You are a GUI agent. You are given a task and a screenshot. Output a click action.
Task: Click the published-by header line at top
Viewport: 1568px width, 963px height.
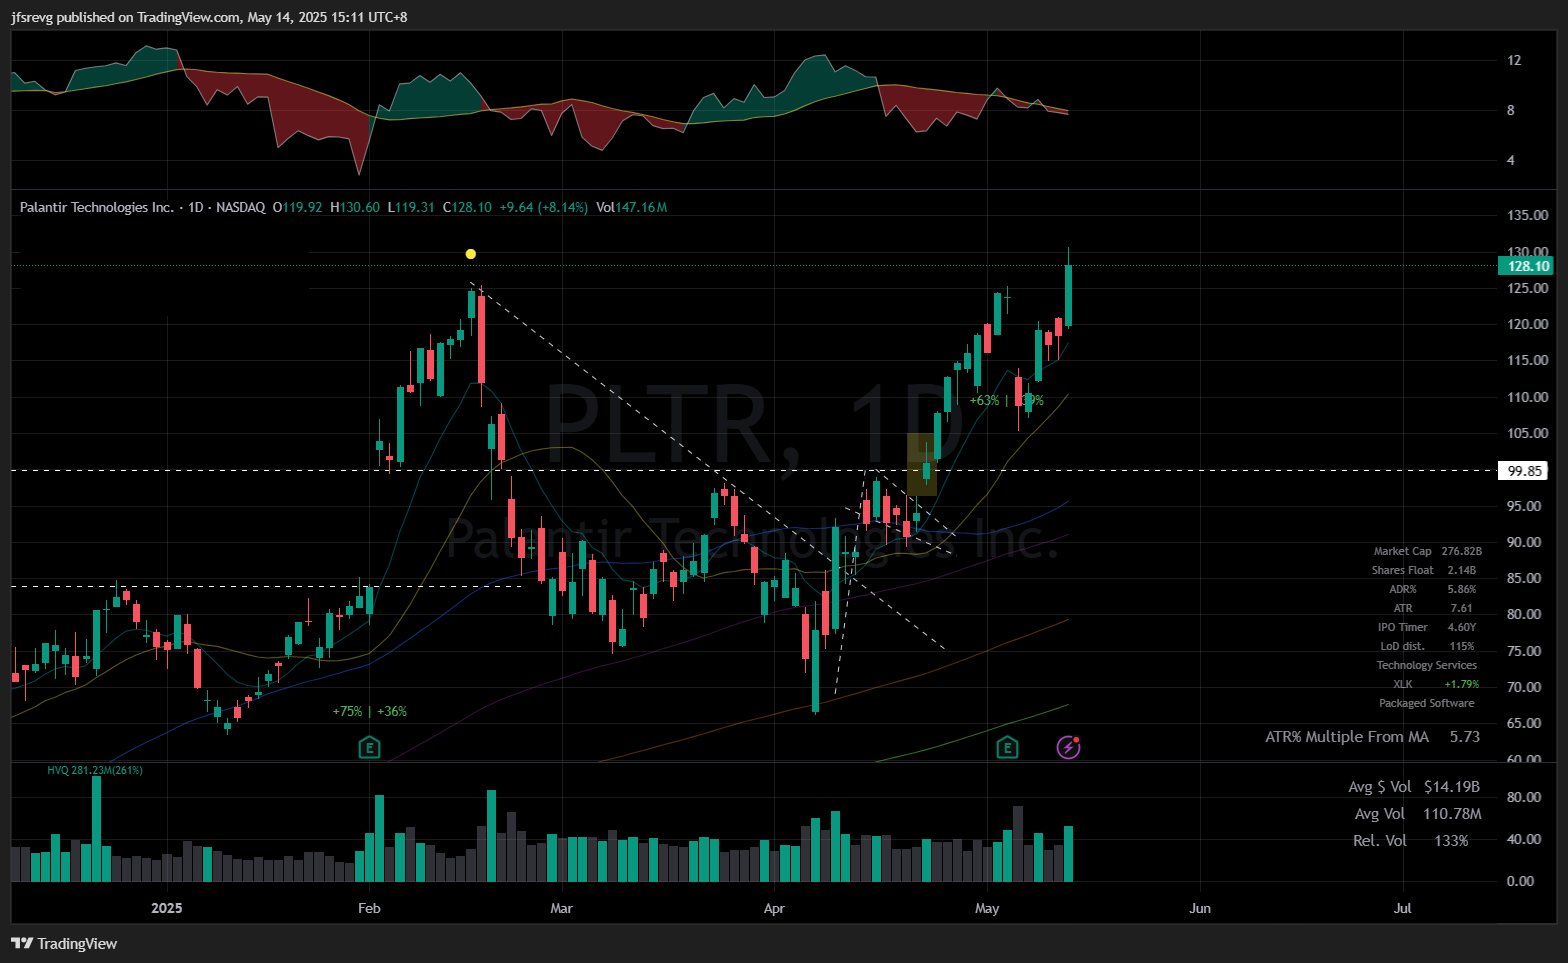pyautogui.click(x=209, y=17)
